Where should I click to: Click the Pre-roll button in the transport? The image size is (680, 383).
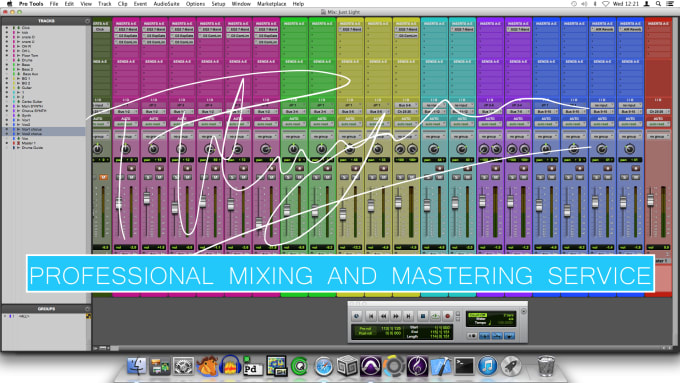366,329
